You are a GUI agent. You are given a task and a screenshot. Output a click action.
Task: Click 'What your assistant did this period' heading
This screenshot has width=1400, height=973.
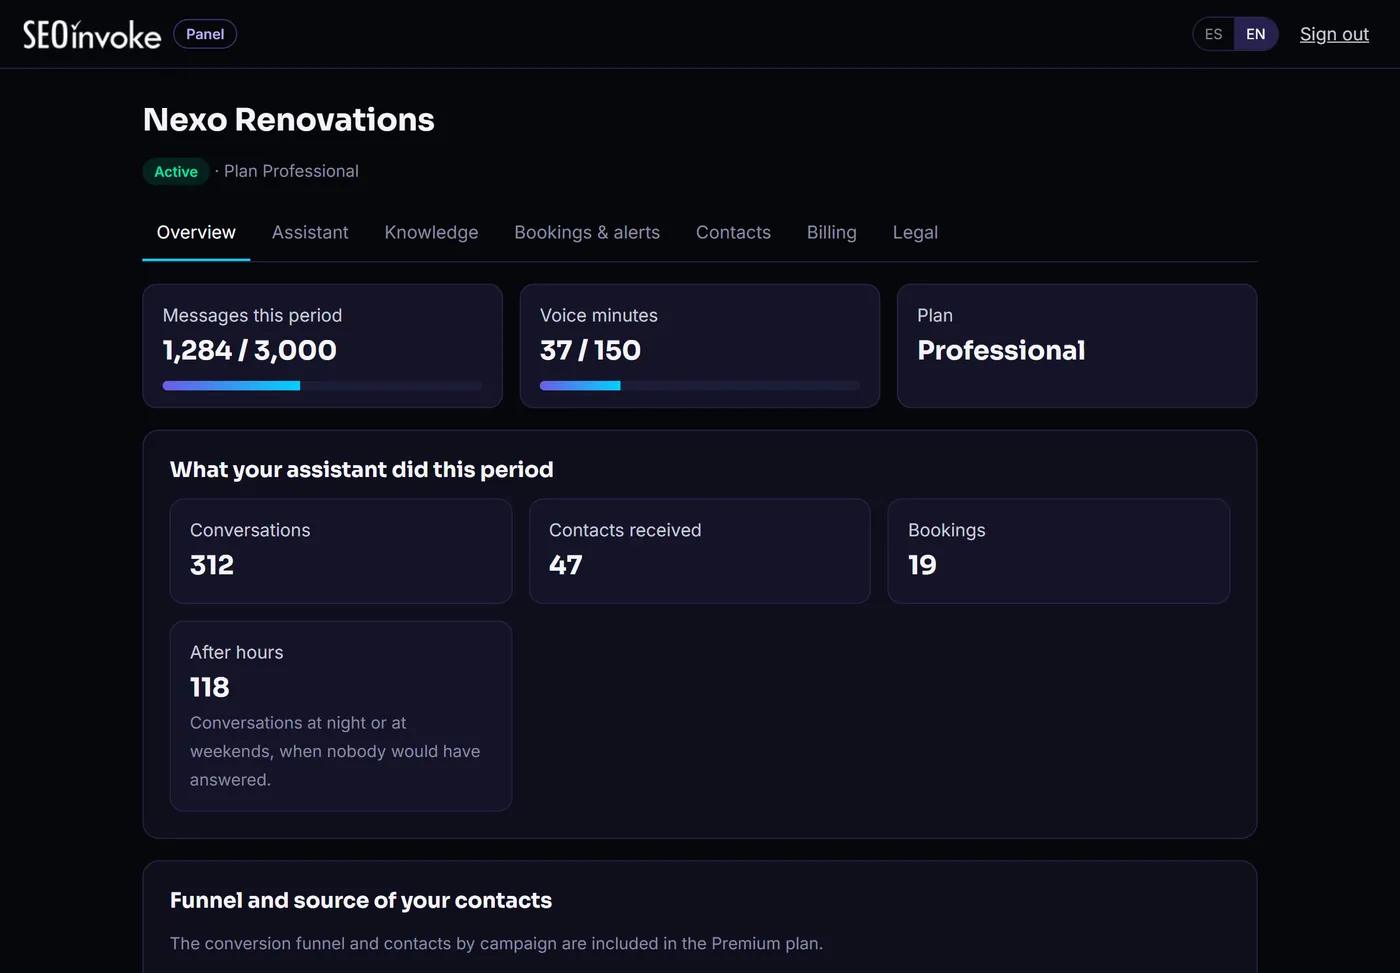[x=362, y=470]
